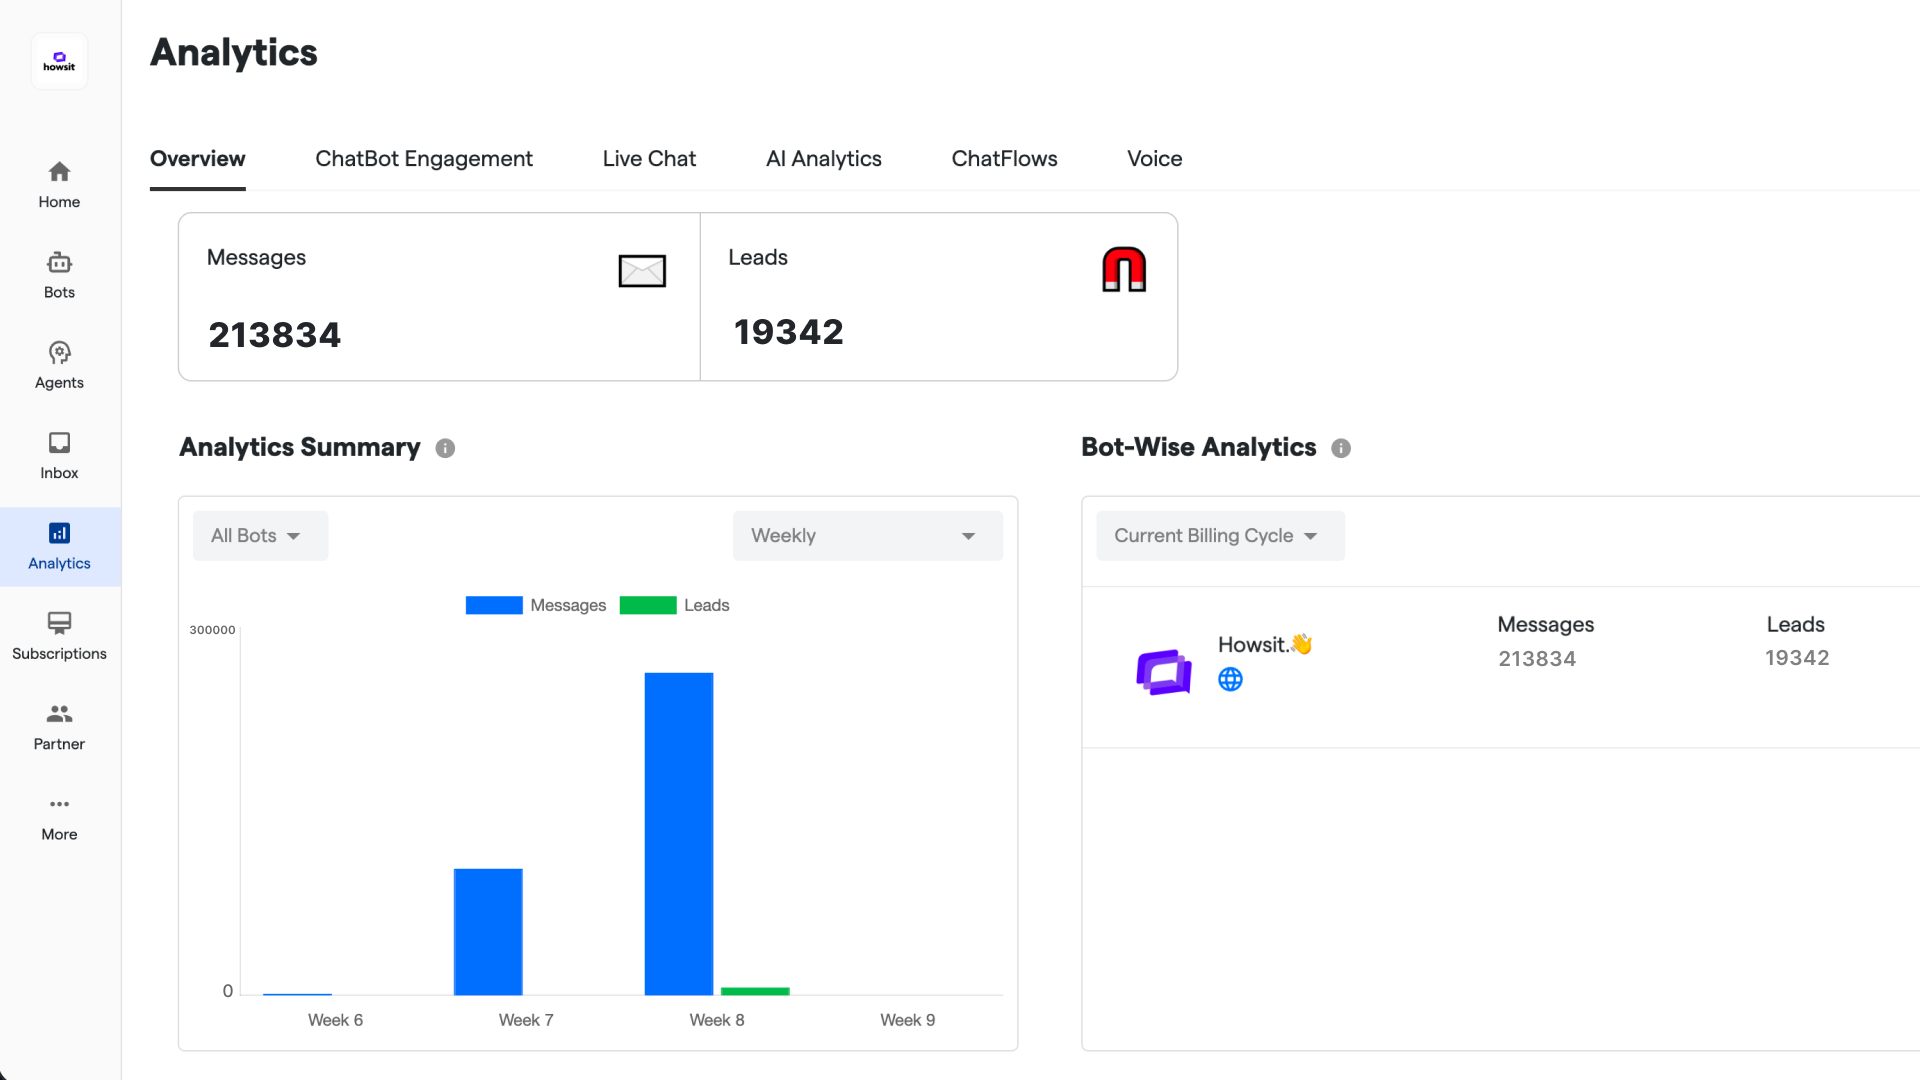Open the Live Chat tab
The height and width of the screenshot is (1080, 1920).
(x=649, y=159)
